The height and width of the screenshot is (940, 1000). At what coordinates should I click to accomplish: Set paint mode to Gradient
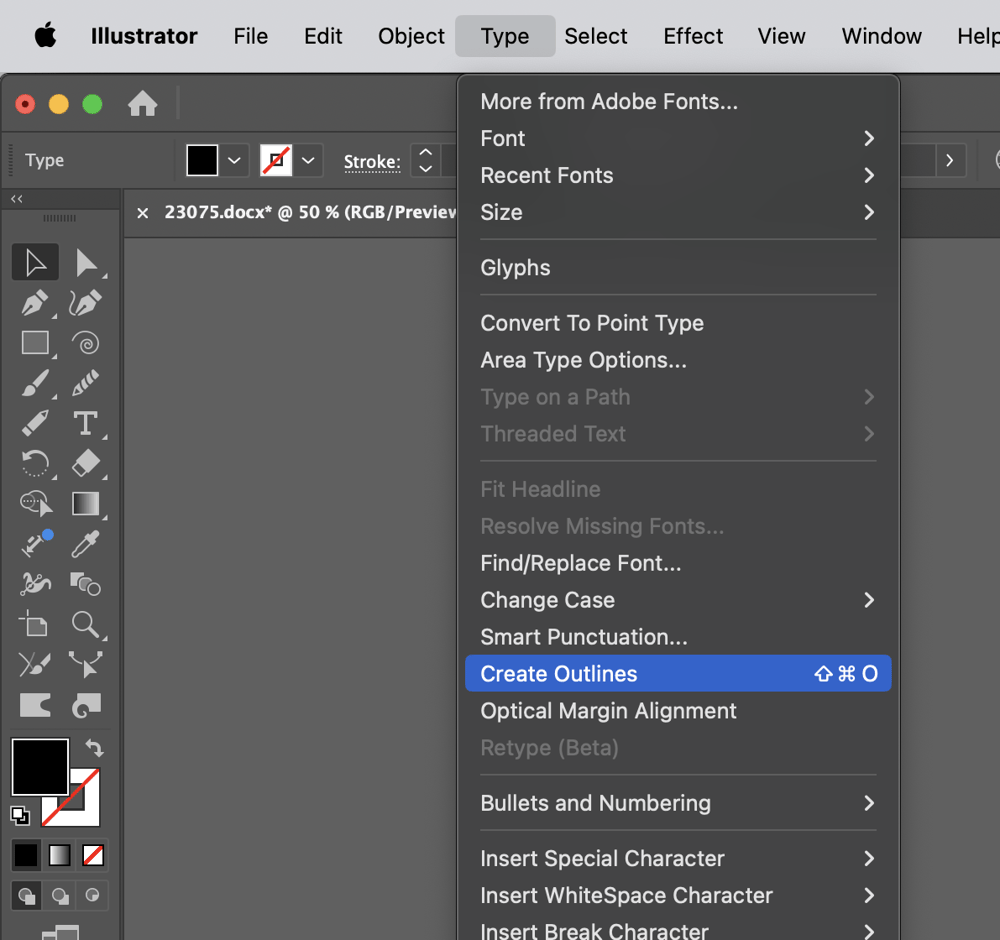(x=59, y=855)
